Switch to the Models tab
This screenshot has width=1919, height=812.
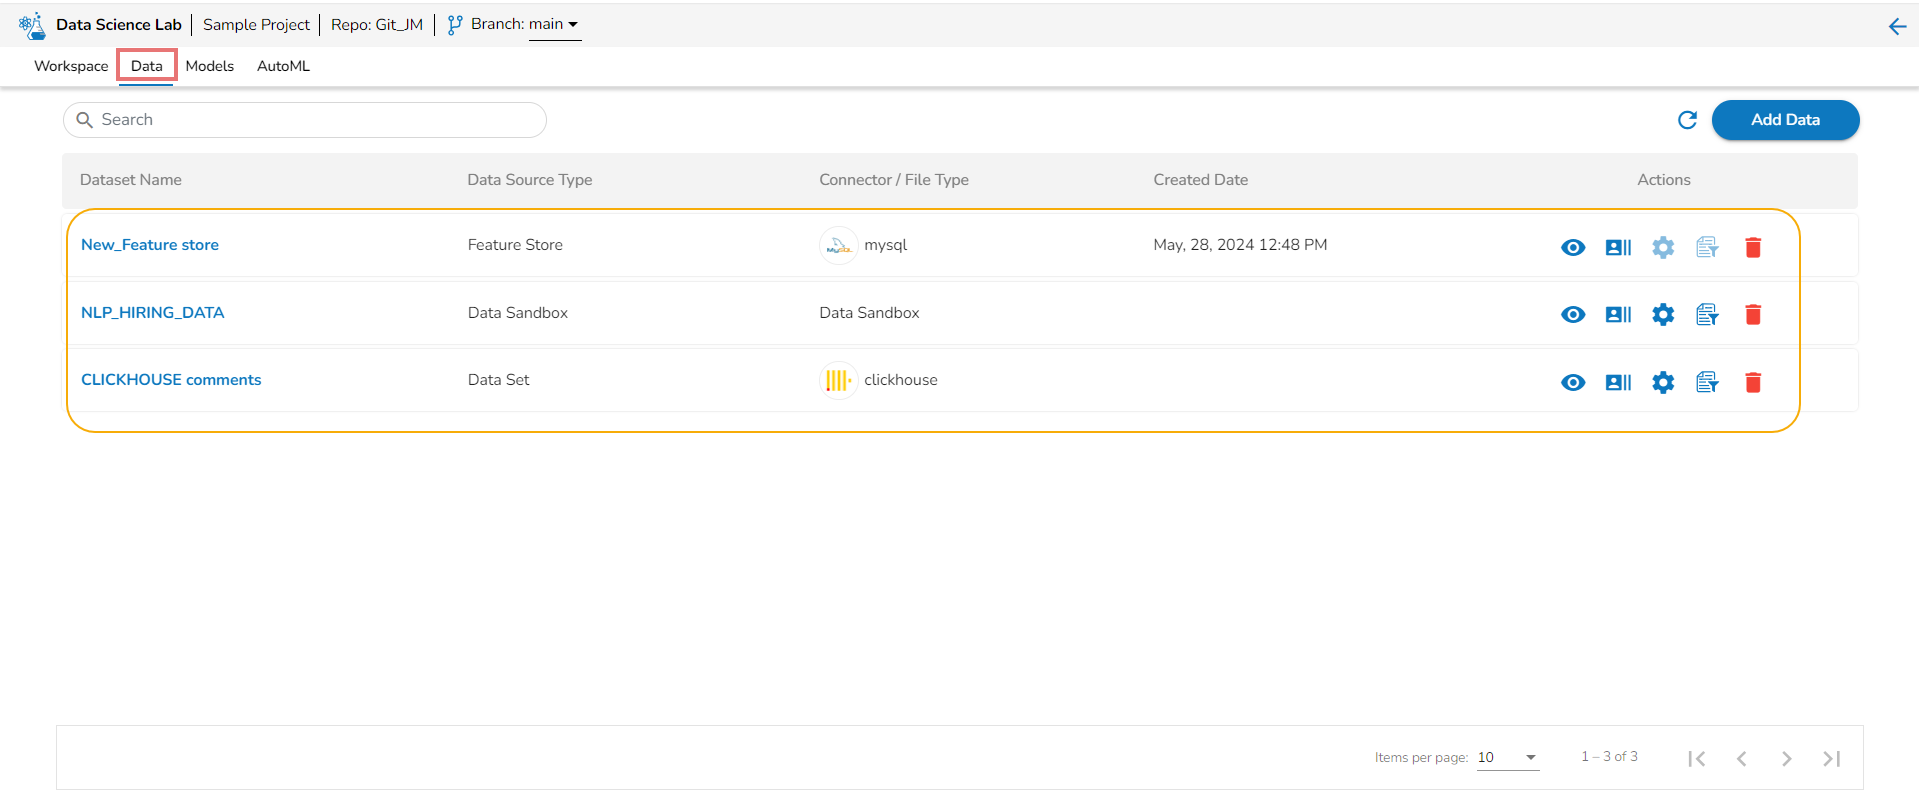click(x=209, y=66)
